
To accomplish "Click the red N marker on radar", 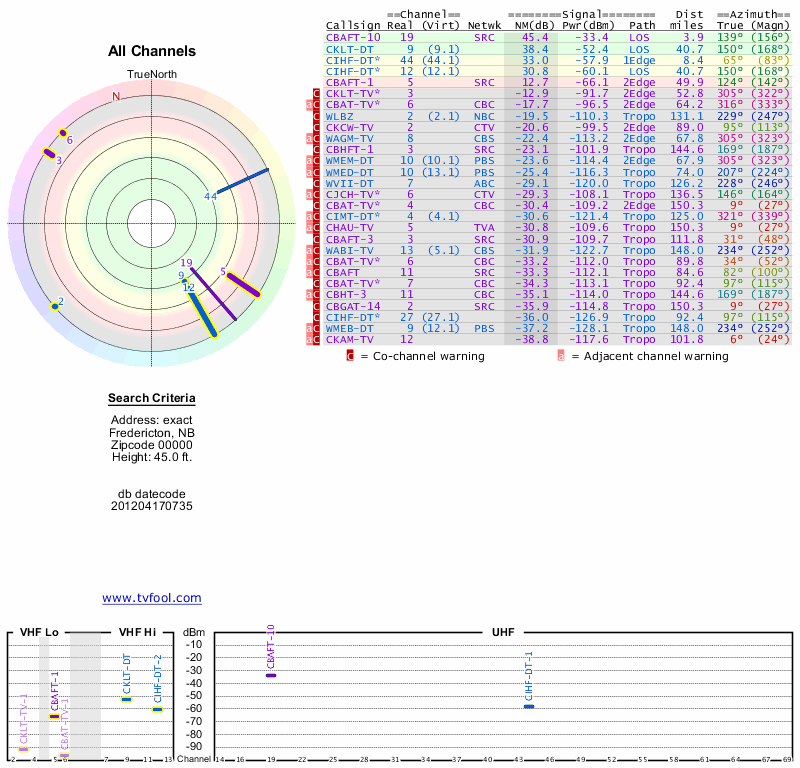I will (116, 97).
